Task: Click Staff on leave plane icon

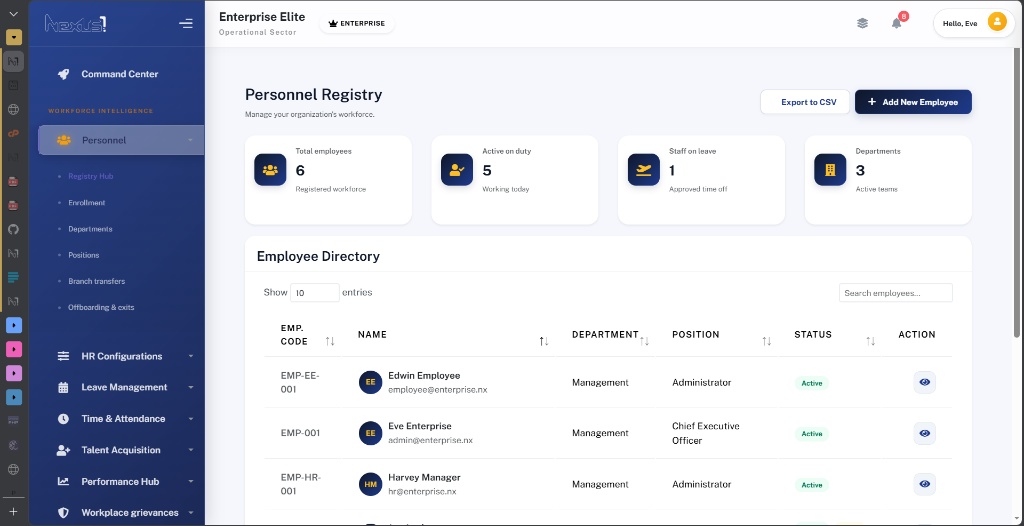Action: (x=644, y=170)
